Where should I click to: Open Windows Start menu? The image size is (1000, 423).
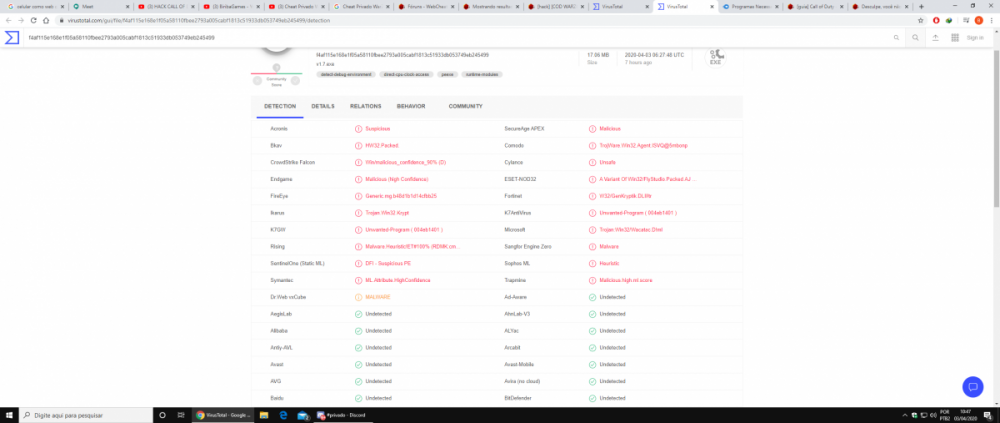[x=10, y=415]
